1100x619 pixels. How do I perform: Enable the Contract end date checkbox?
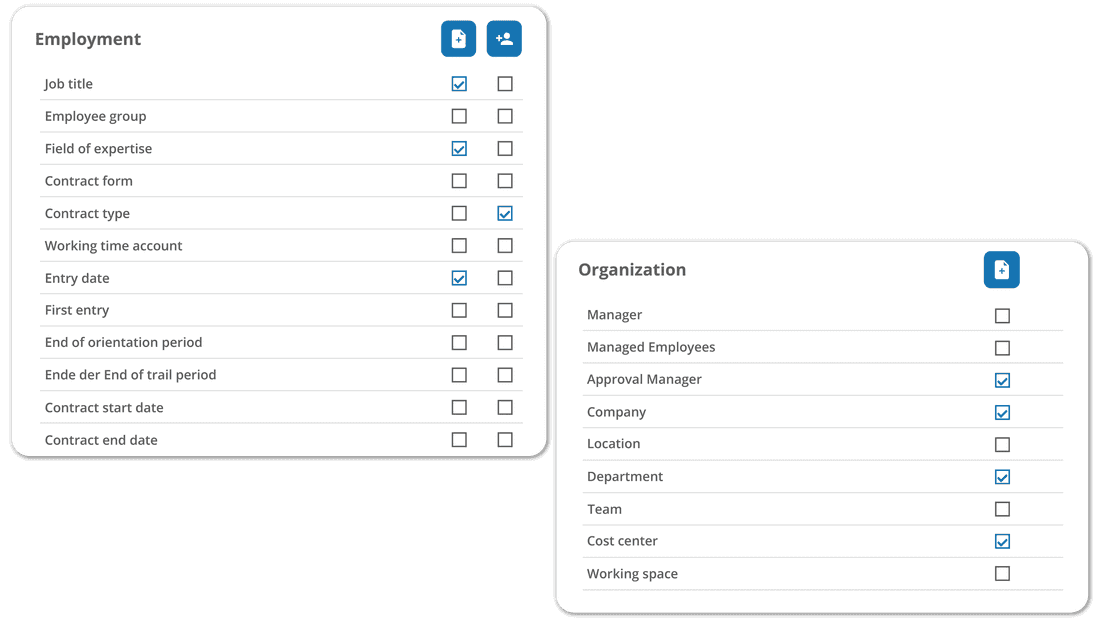point(458,439)
